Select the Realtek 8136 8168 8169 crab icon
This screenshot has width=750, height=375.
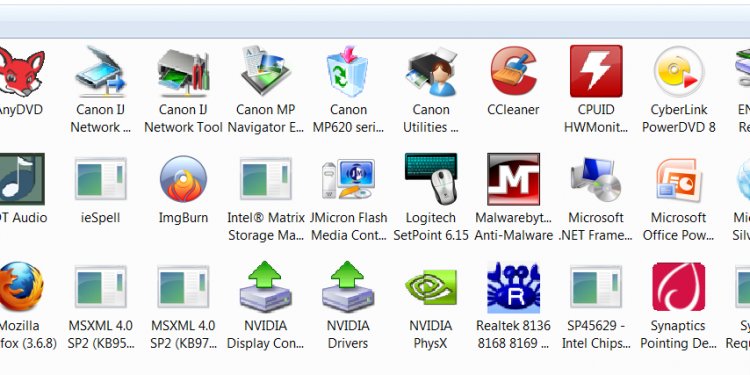[x=514, y=287]
